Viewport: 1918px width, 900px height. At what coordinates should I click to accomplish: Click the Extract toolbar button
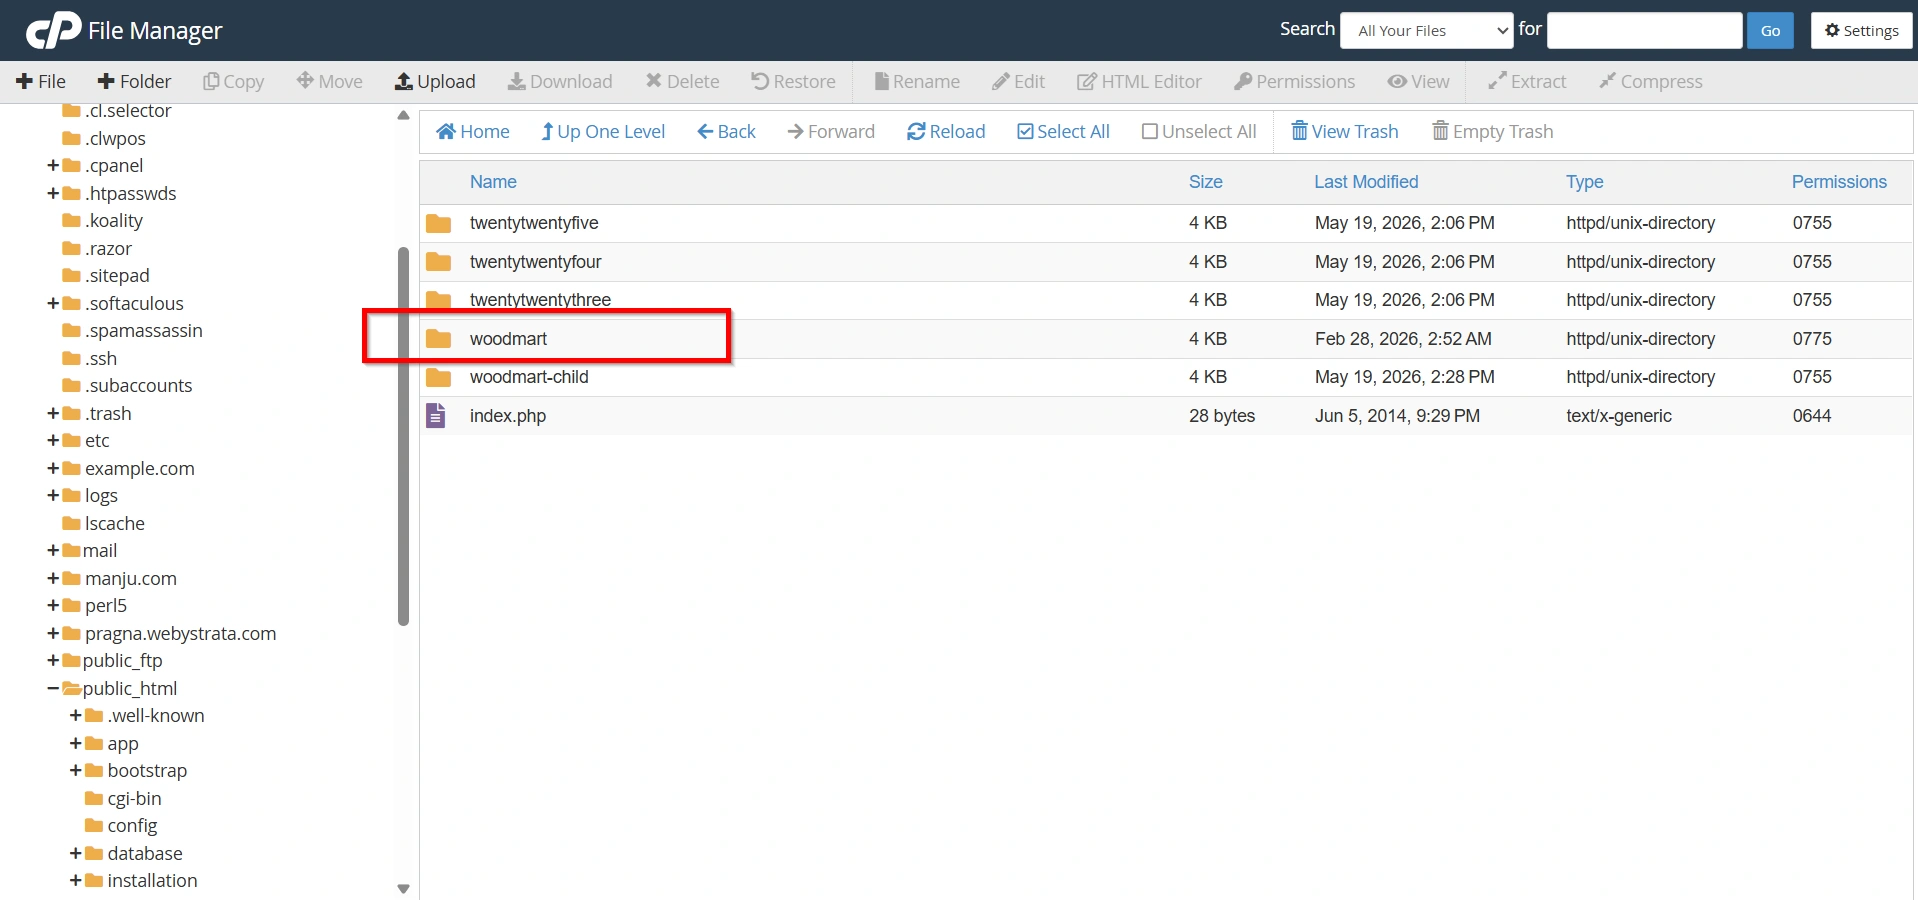click(x=1527, y=81)
